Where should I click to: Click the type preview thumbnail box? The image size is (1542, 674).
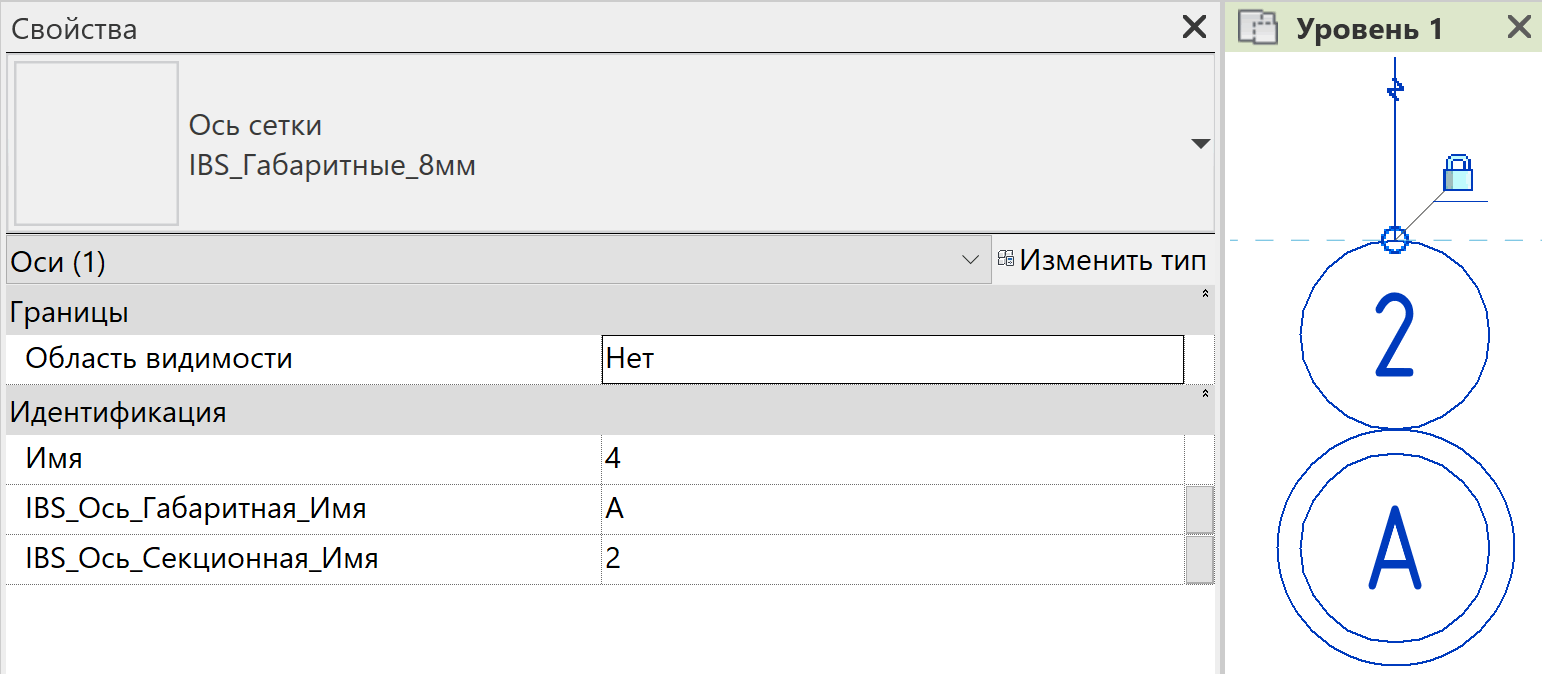click(96, 143)
